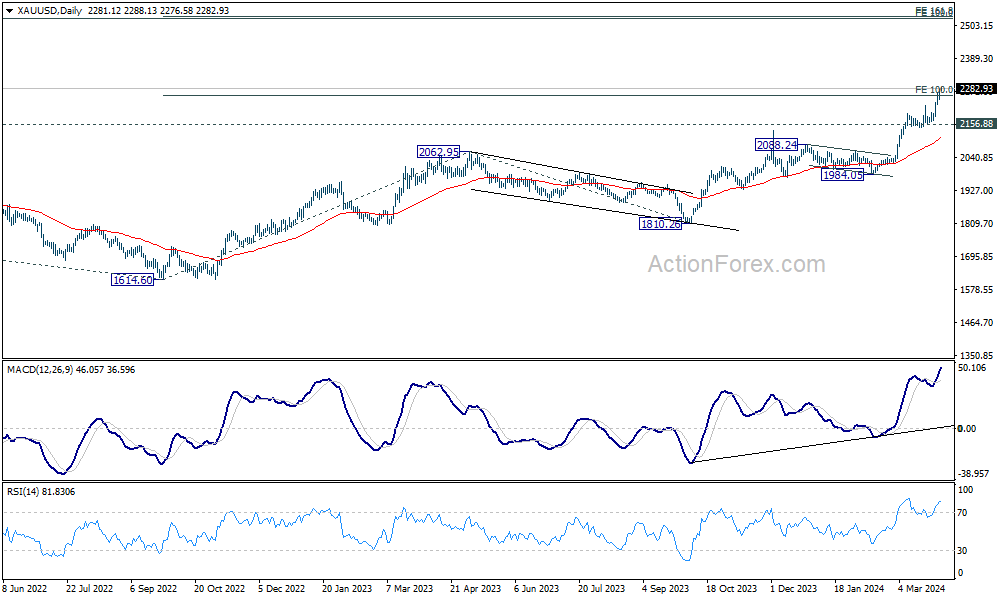Viewport: 1000px width, 600px height.
Task: Click the FE 161.8 label at top
Action: click(934, 11)
